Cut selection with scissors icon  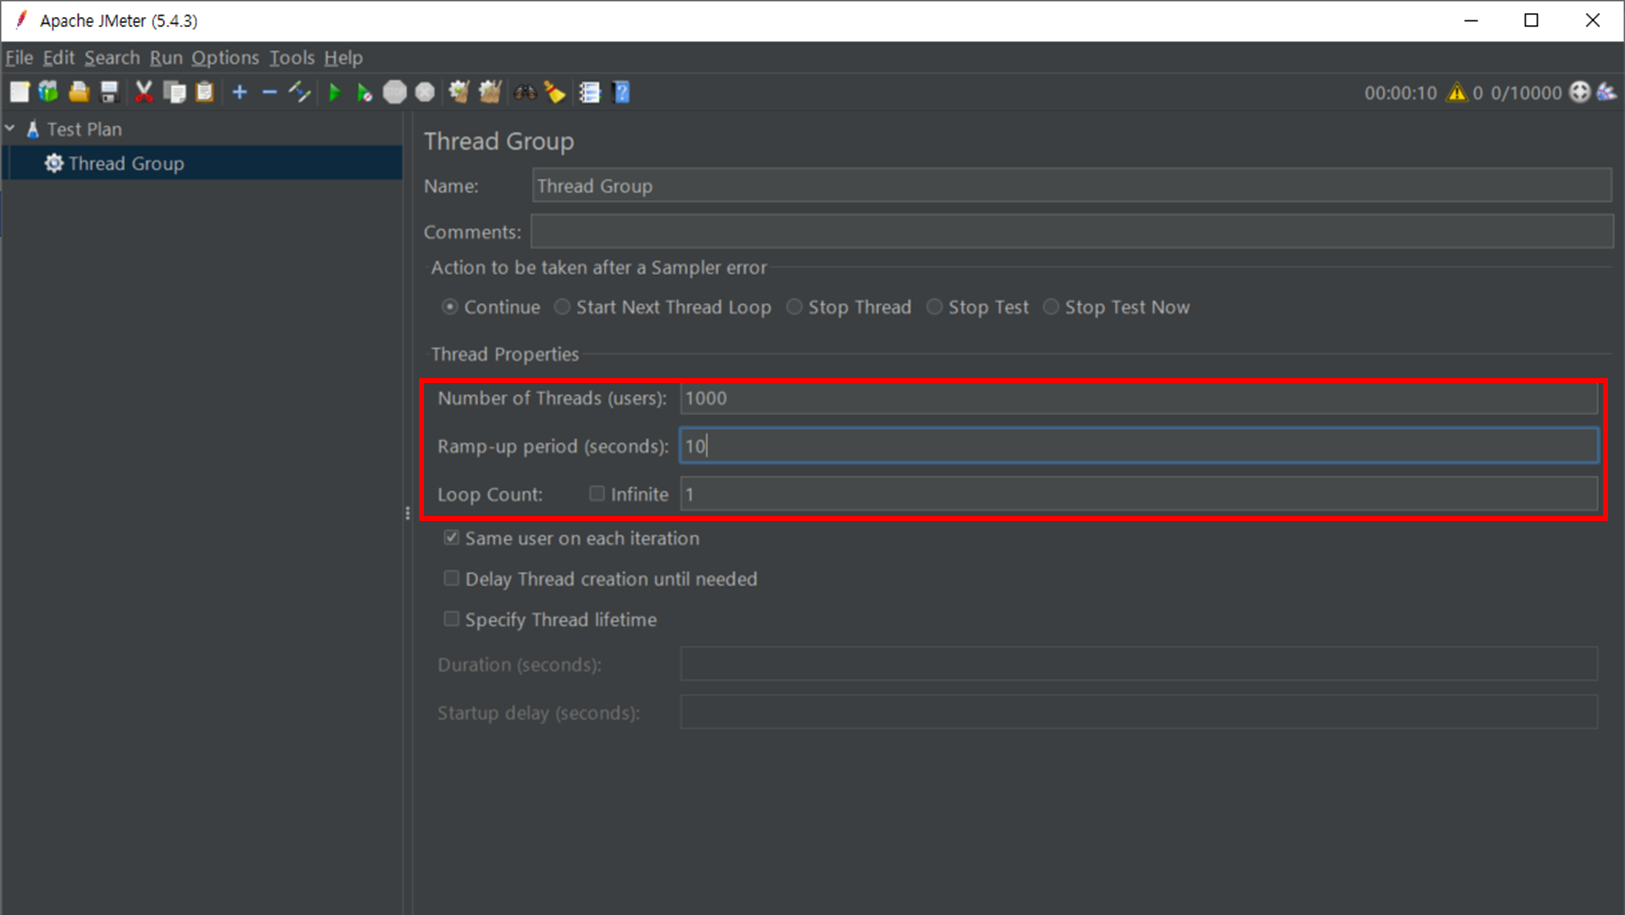click(144, 92)
